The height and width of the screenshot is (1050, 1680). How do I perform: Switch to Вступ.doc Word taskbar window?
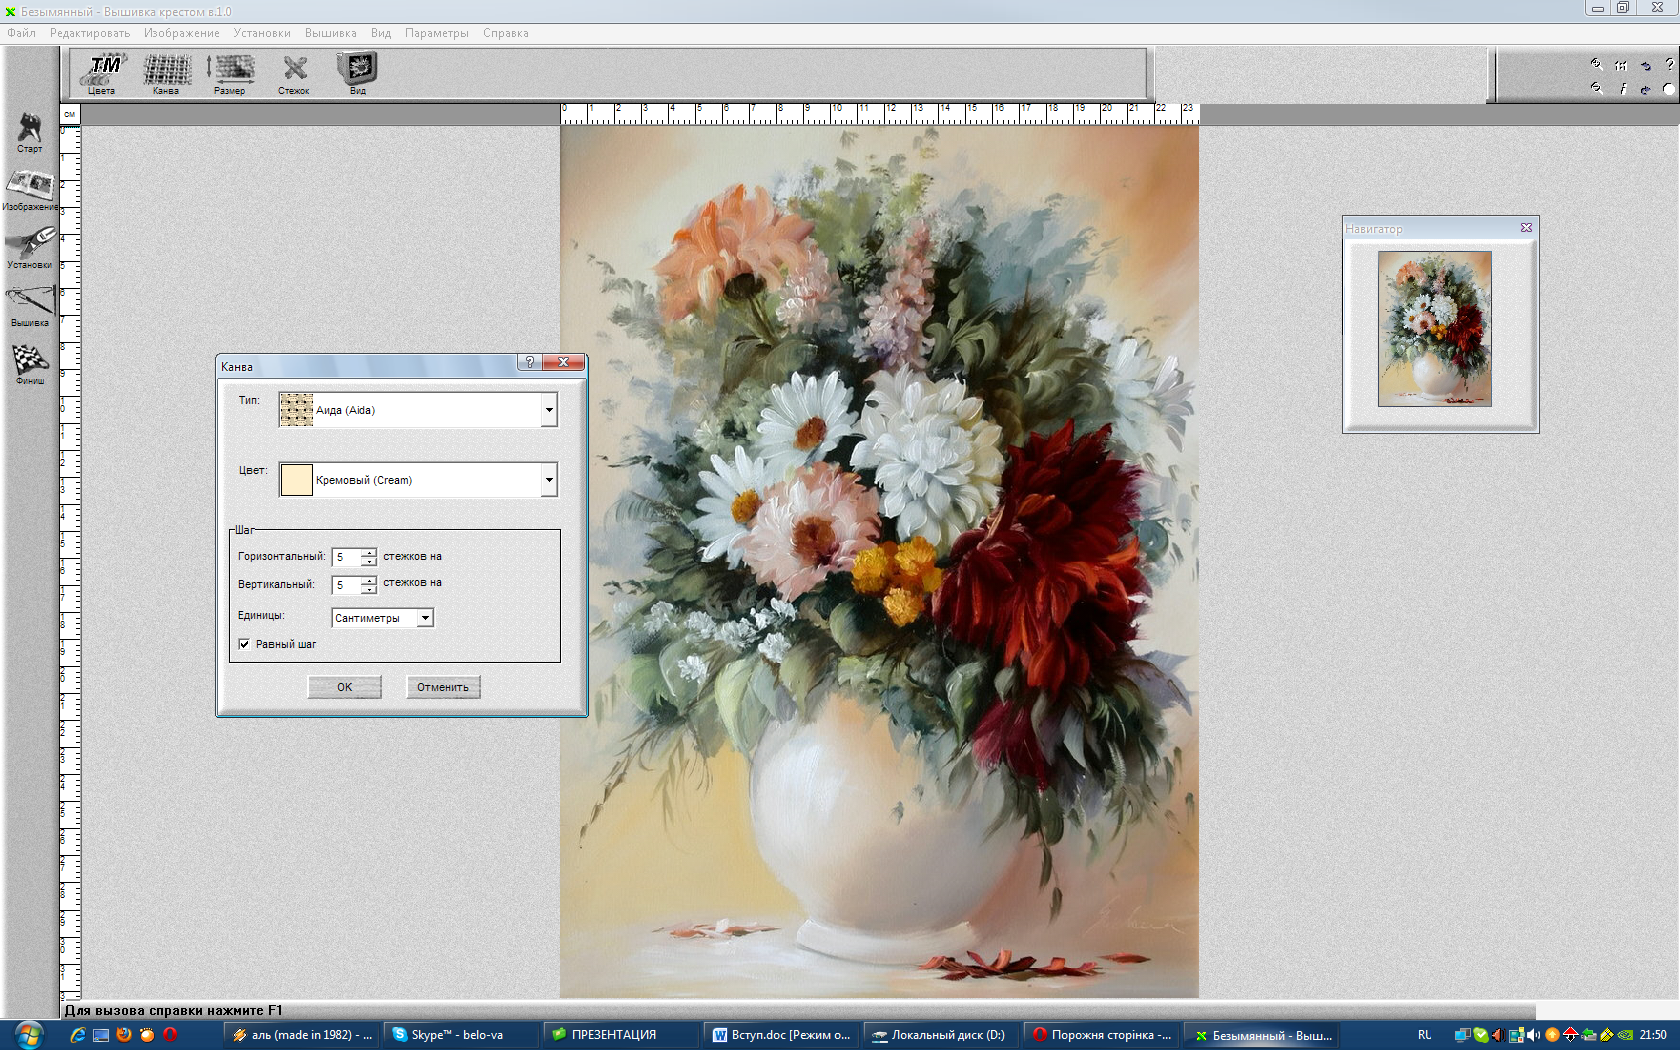[x=780, y=1035]
